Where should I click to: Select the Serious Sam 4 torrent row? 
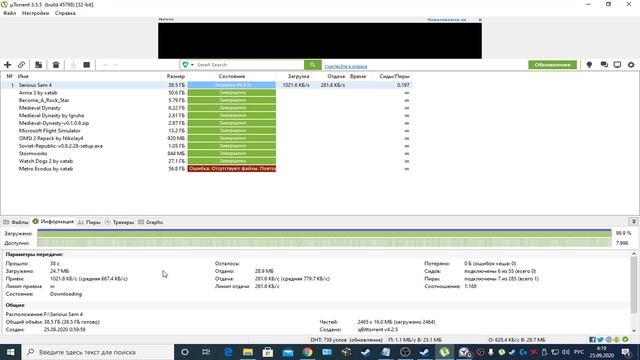206,85
